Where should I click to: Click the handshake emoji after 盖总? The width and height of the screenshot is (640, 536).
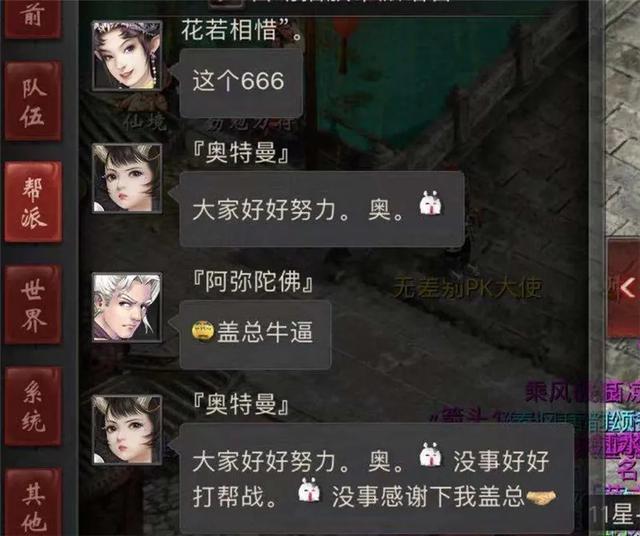pyautogui.click(x=541, y=496)
